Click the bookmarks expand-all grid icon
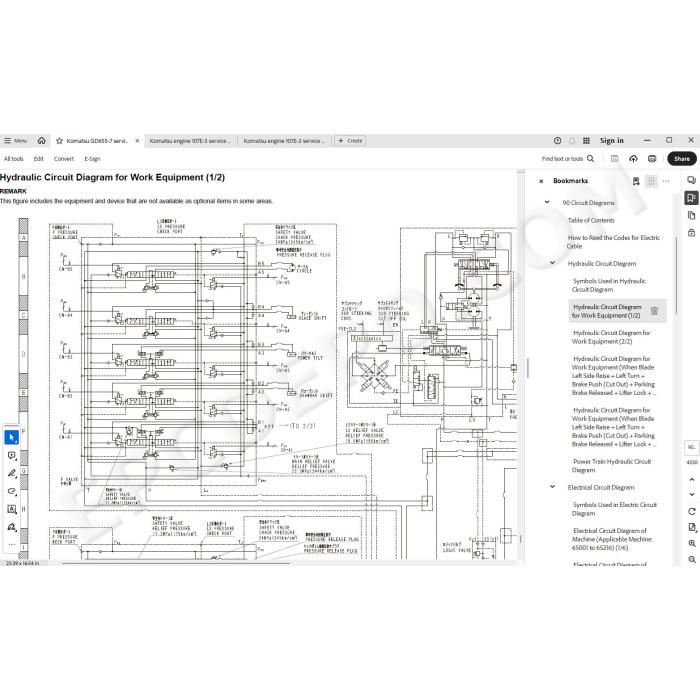Image resolution: width=700 pixels, height=700 pixels. [x=651, y=181]
